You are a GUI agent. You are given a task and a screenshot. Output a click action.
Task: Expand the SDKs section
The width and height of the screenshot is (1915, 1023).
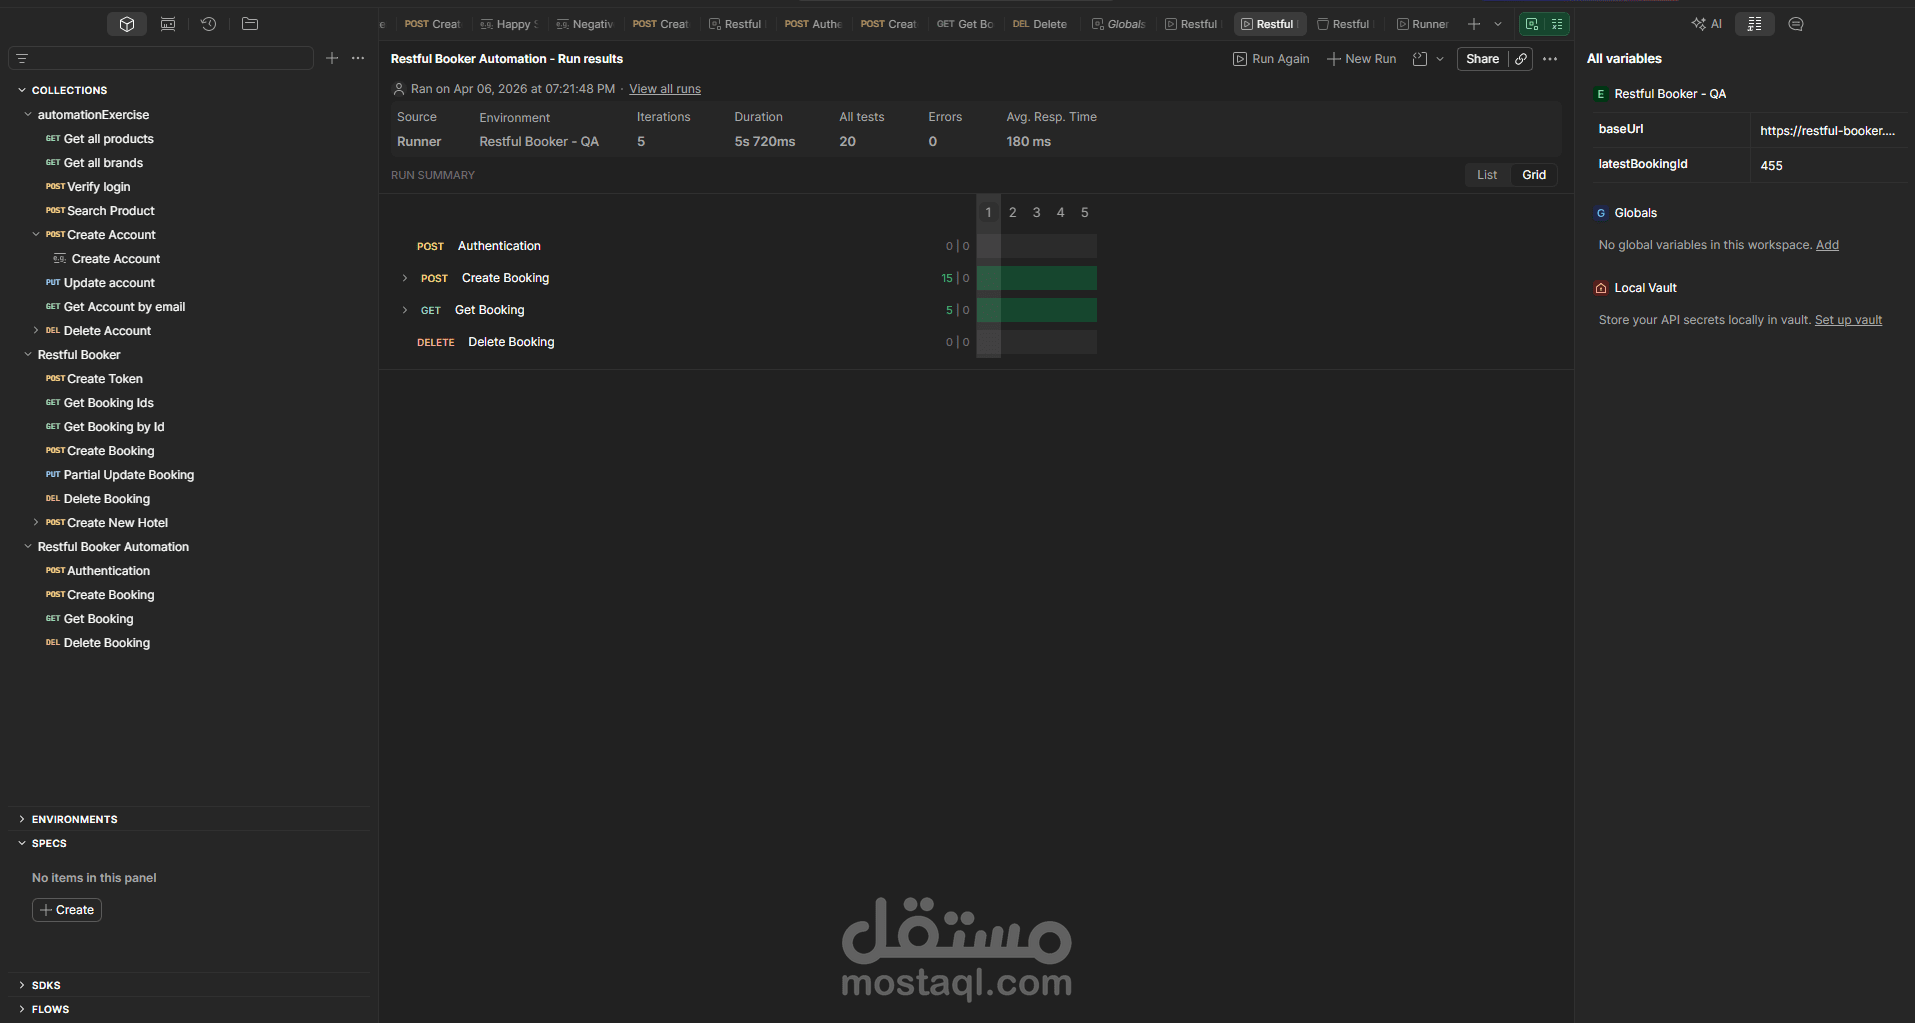(x=22, y=985)
